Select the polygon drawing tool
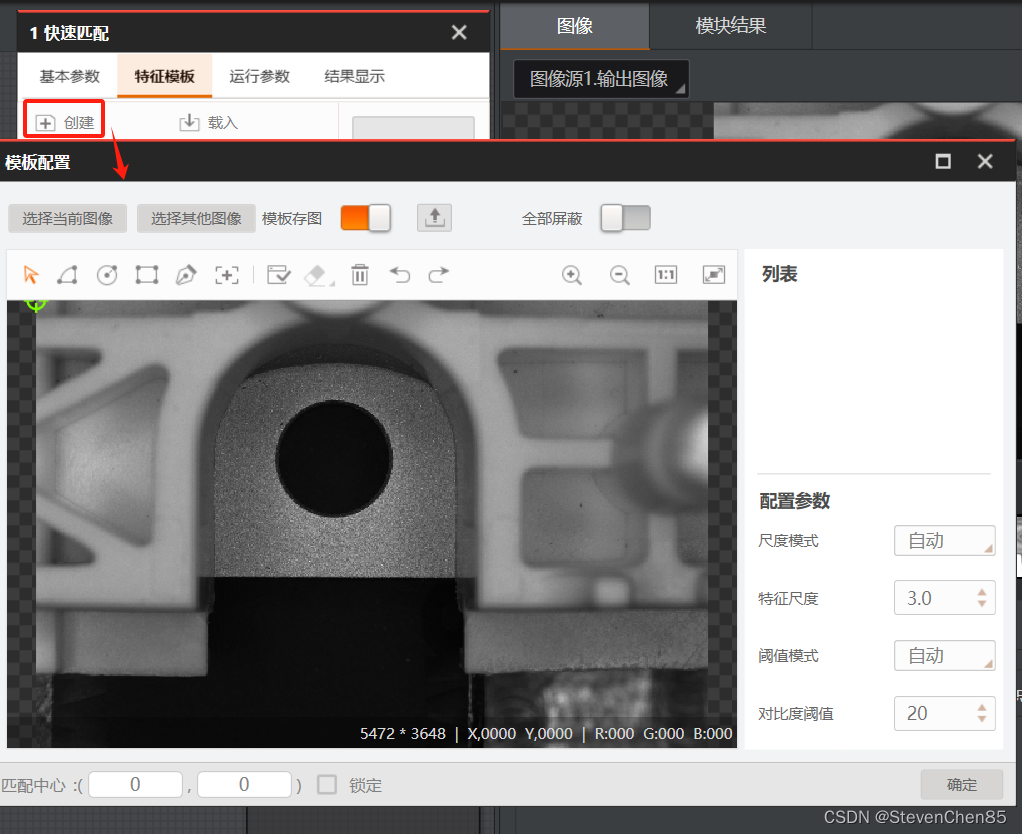The height and width of the screenshot is (834, 1022). tap(67, 274)
